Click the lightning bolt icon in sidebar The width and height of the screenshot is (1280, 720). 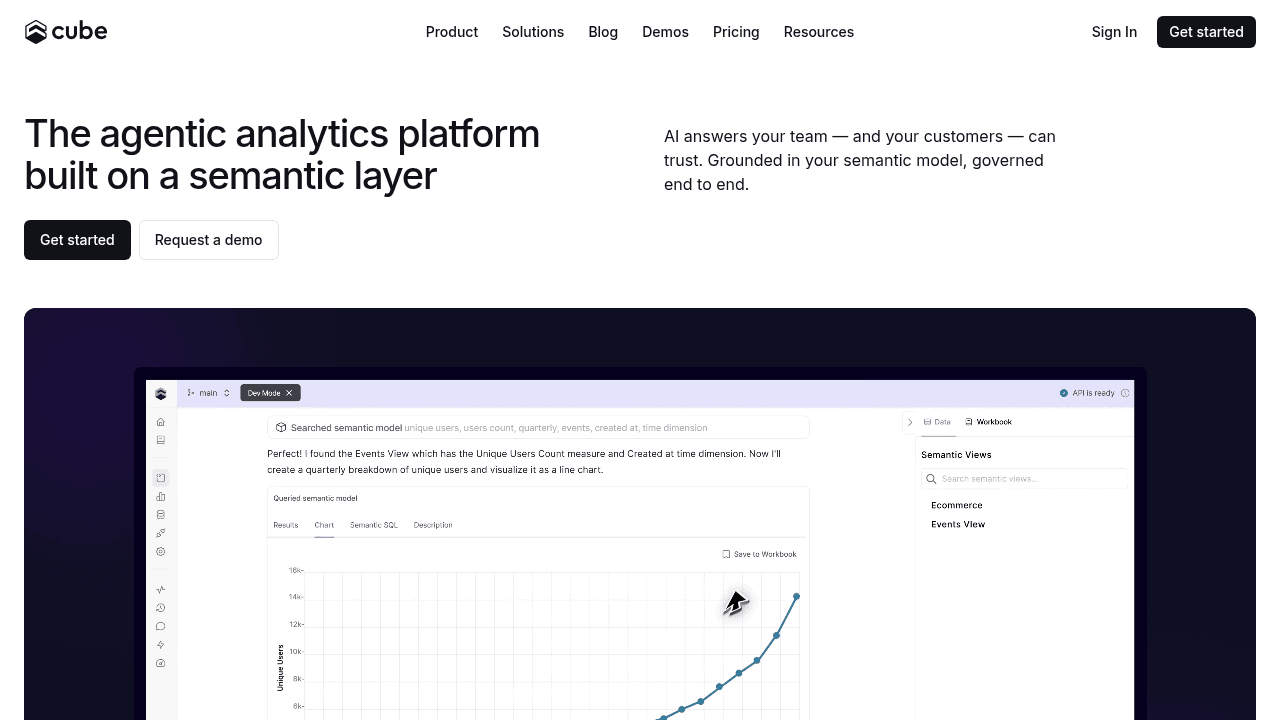(161, 645)
